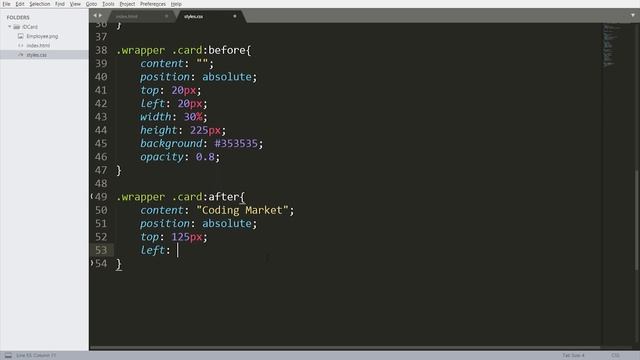Open the panel switcher icon in status bar
Screen dimensions: 640x360
[8, 356]
